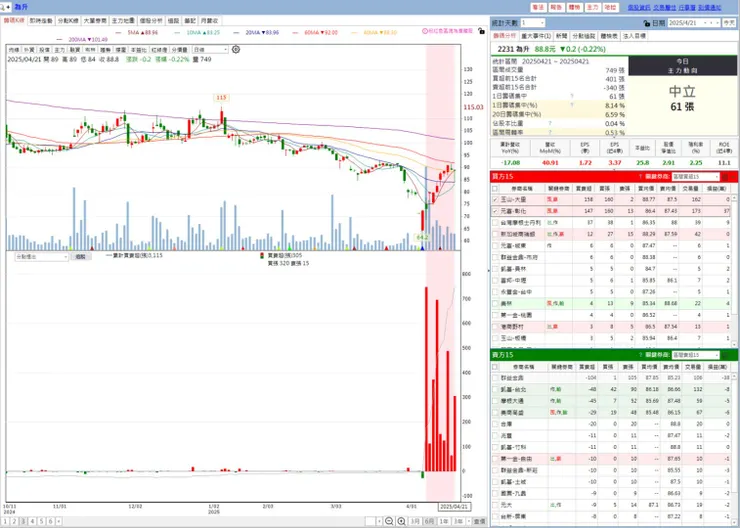Click the 115 price high label on the chart
This screenshot has height=528, width=740.
click(x=221, y=98)
